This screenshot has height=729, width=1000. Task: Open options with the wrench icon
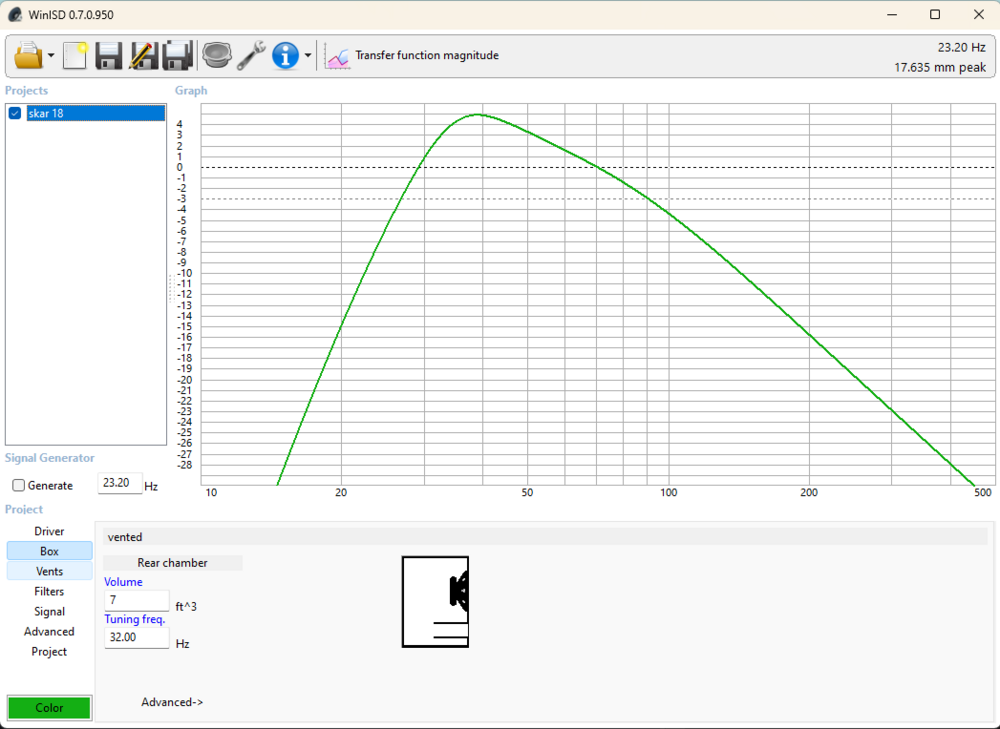coord(251,55)
